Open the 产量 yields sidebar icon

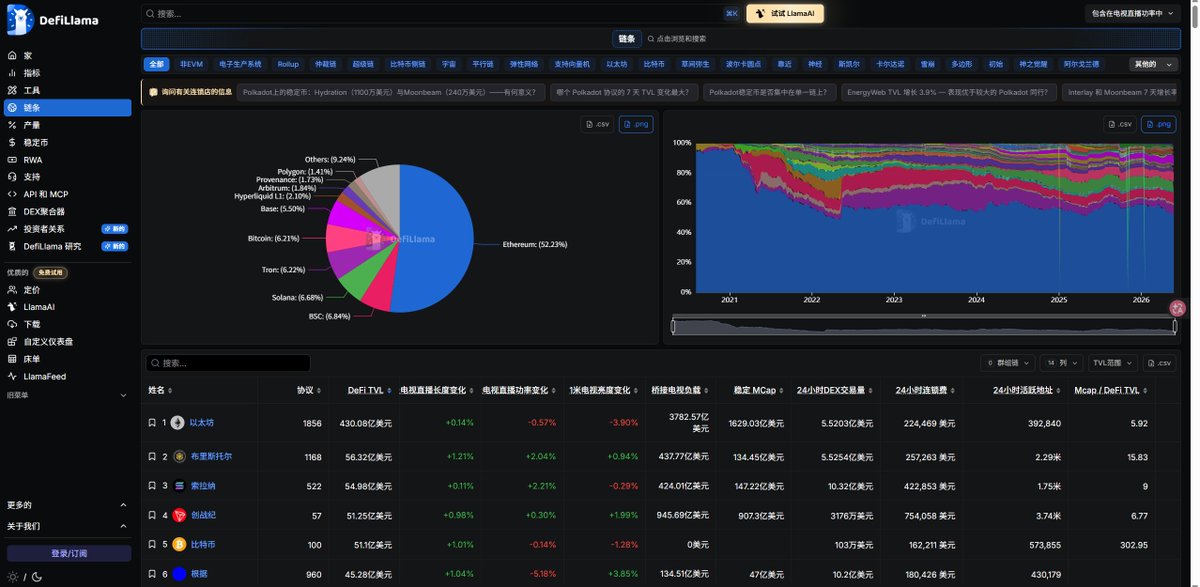click(x=12, y=125)
